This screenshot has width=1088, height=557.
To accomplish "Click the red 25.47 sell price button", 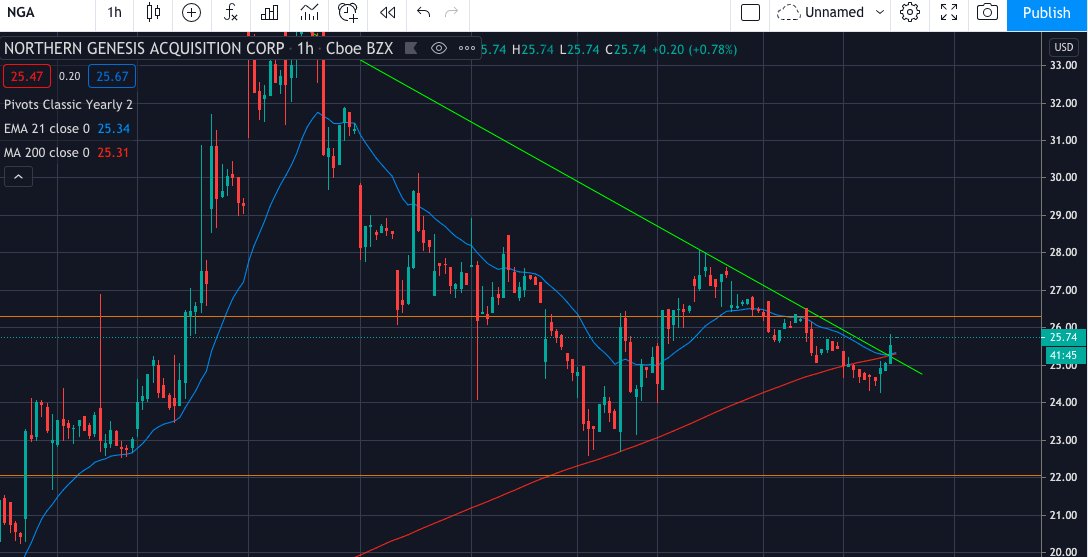I will [x=27, y=76].
